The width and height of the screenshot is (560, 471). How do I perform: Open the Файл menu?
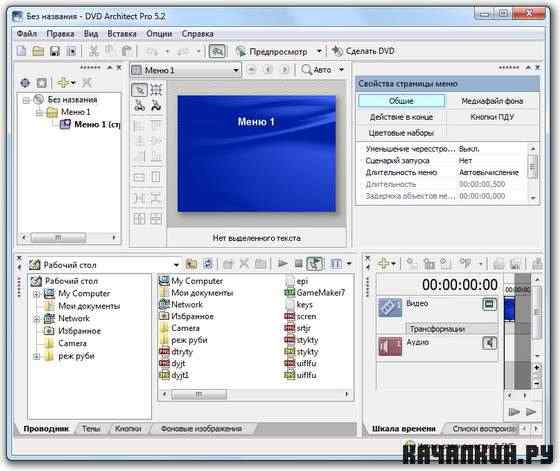click(27, 34)
